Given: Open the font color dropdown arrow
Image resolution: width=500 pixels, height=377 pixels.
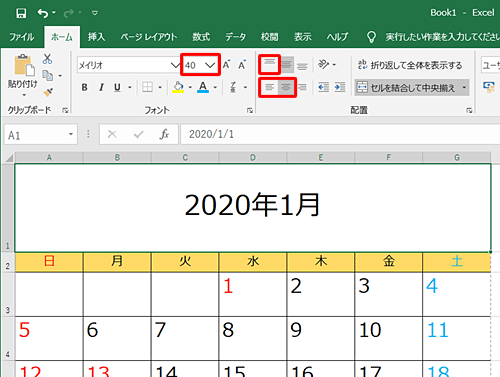Looking at the screenshot, I should click(215, 87).
